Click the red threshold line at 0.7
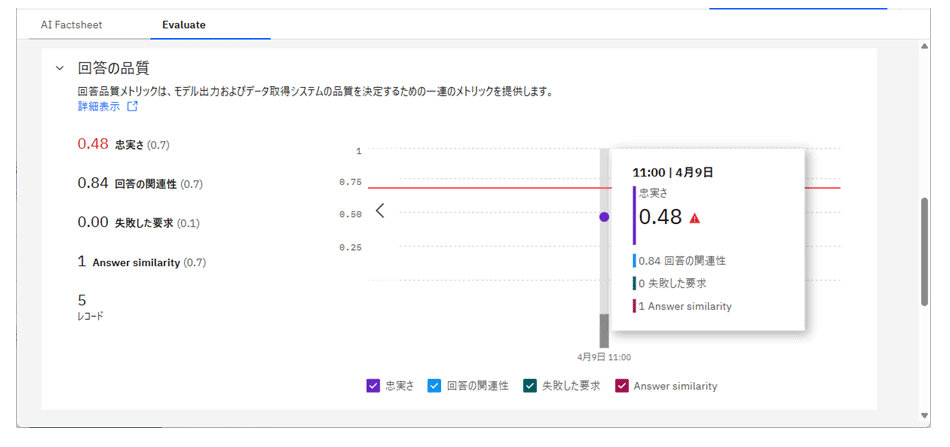This screenshot has height=447, width=950. (480, 187)
